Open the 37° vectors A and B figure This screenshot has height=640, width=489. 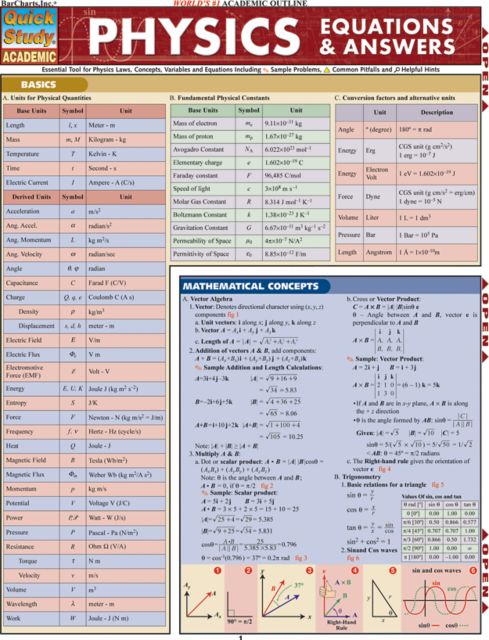pos(286,600)
